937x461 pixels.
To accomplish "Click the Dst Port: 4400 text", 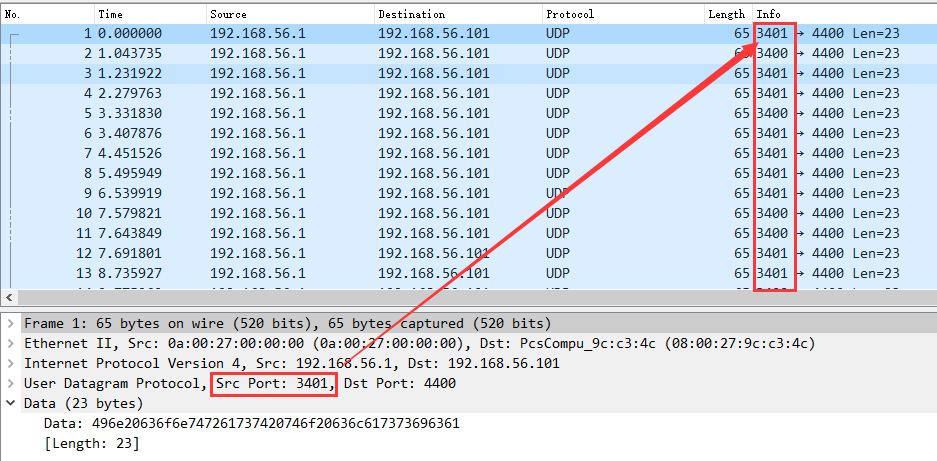I will tap(400, 383).
